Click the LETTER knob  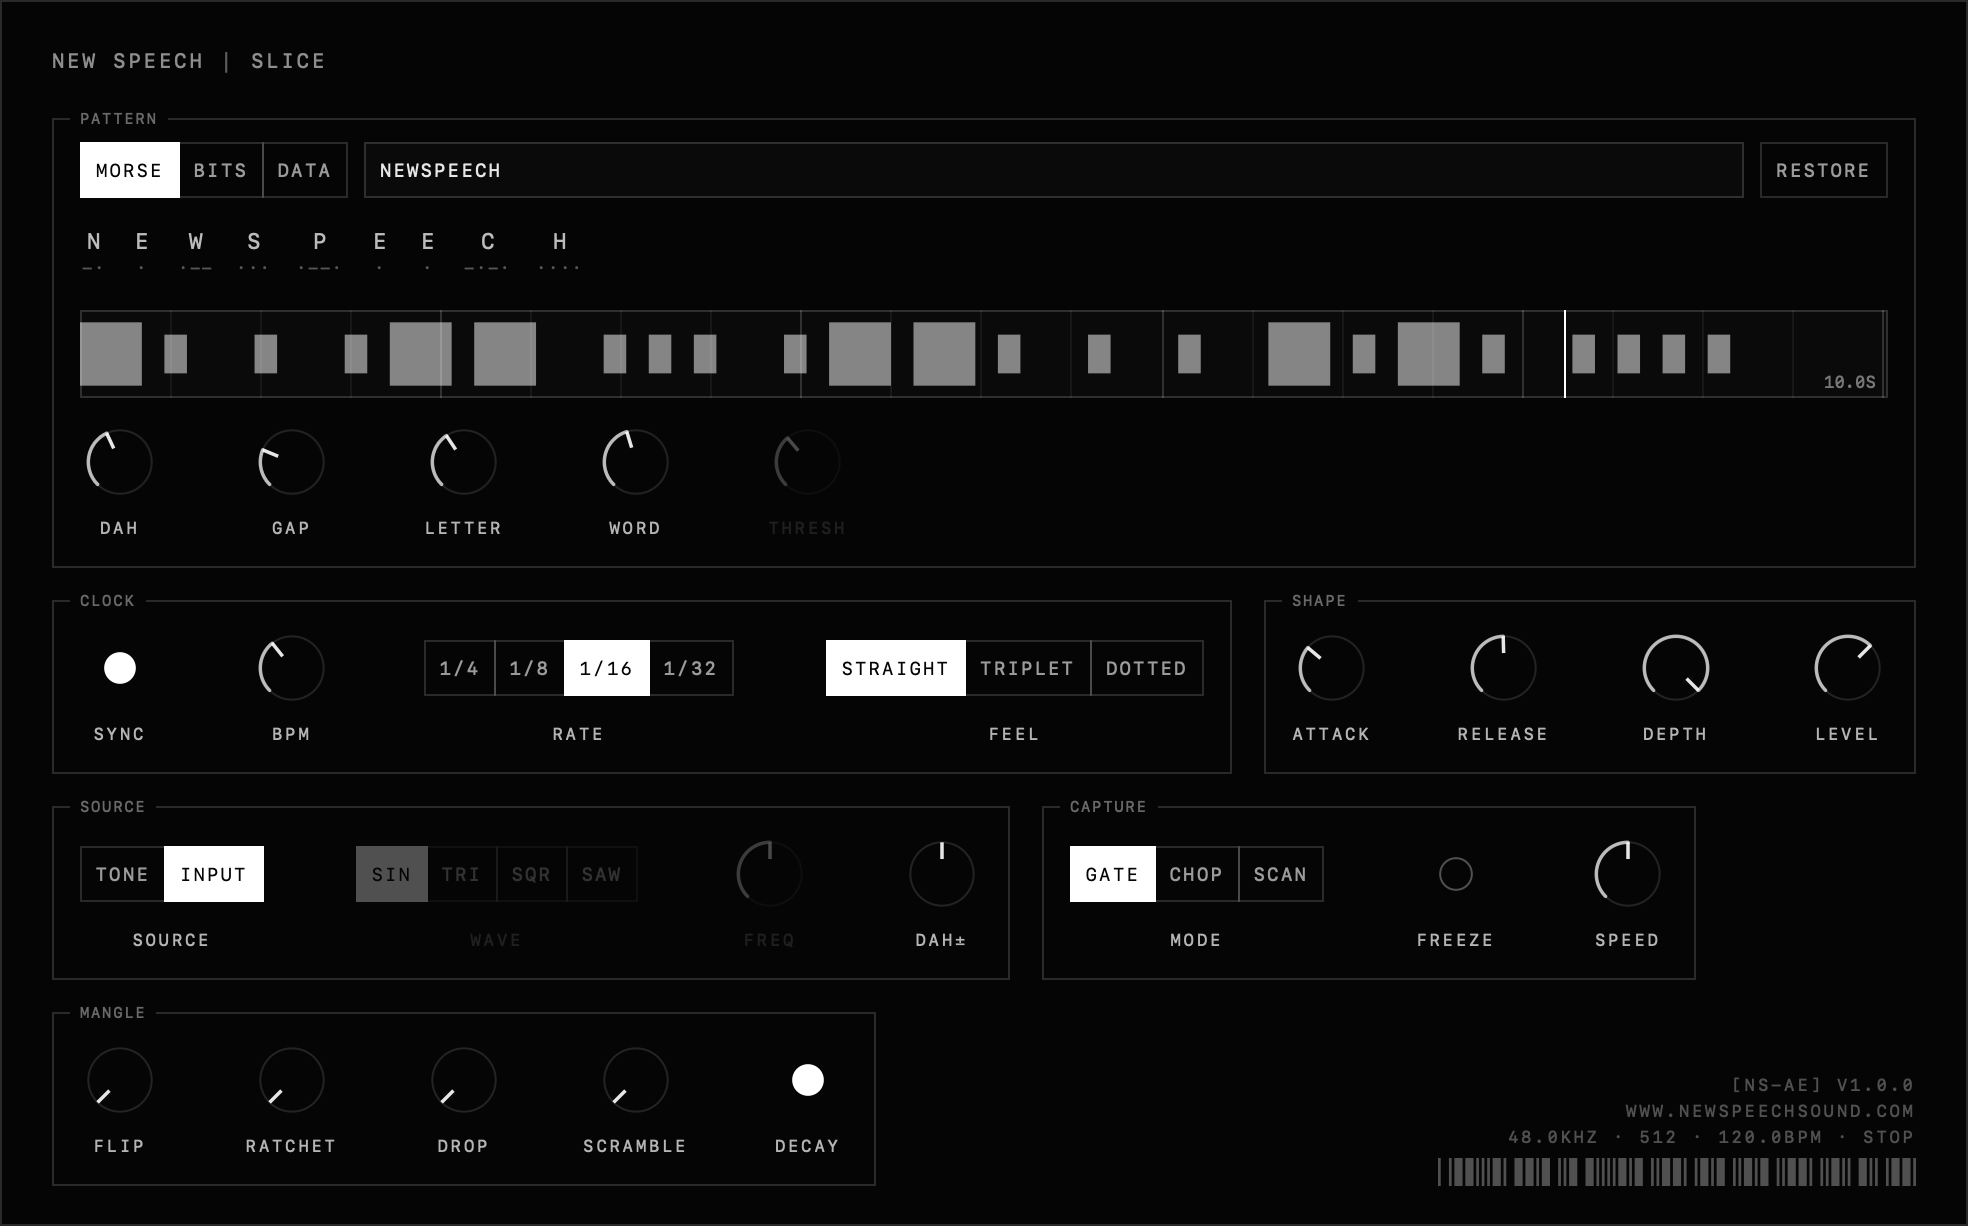[x=464, y=462]
